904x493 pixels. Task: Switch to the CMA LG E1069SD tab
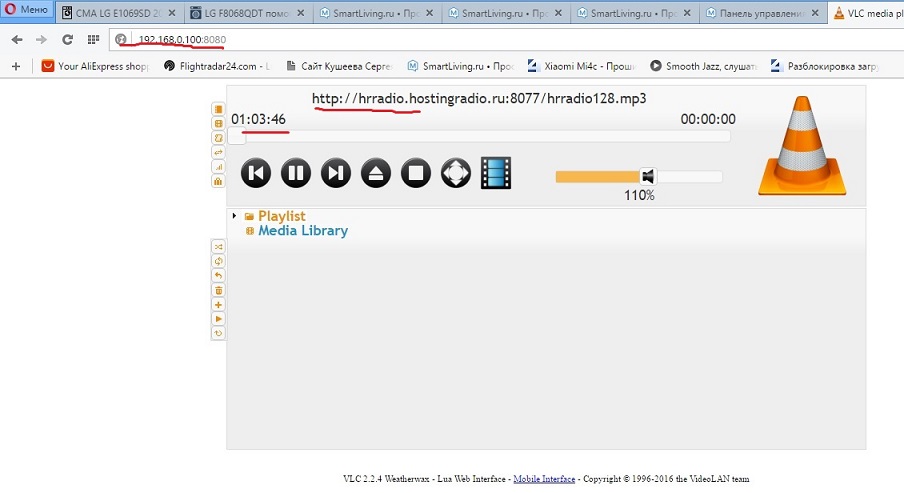(120, 13)
